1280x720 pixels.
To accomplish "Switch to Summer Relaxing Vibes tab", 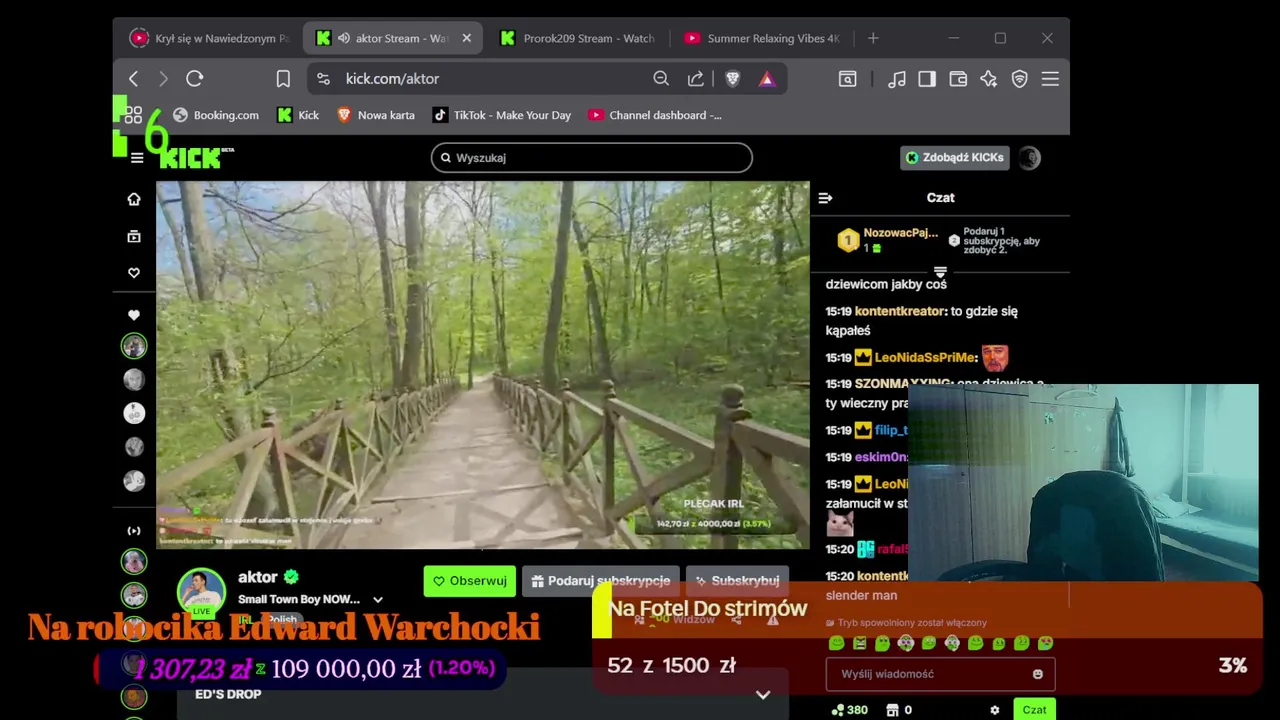I will point(762,38).
